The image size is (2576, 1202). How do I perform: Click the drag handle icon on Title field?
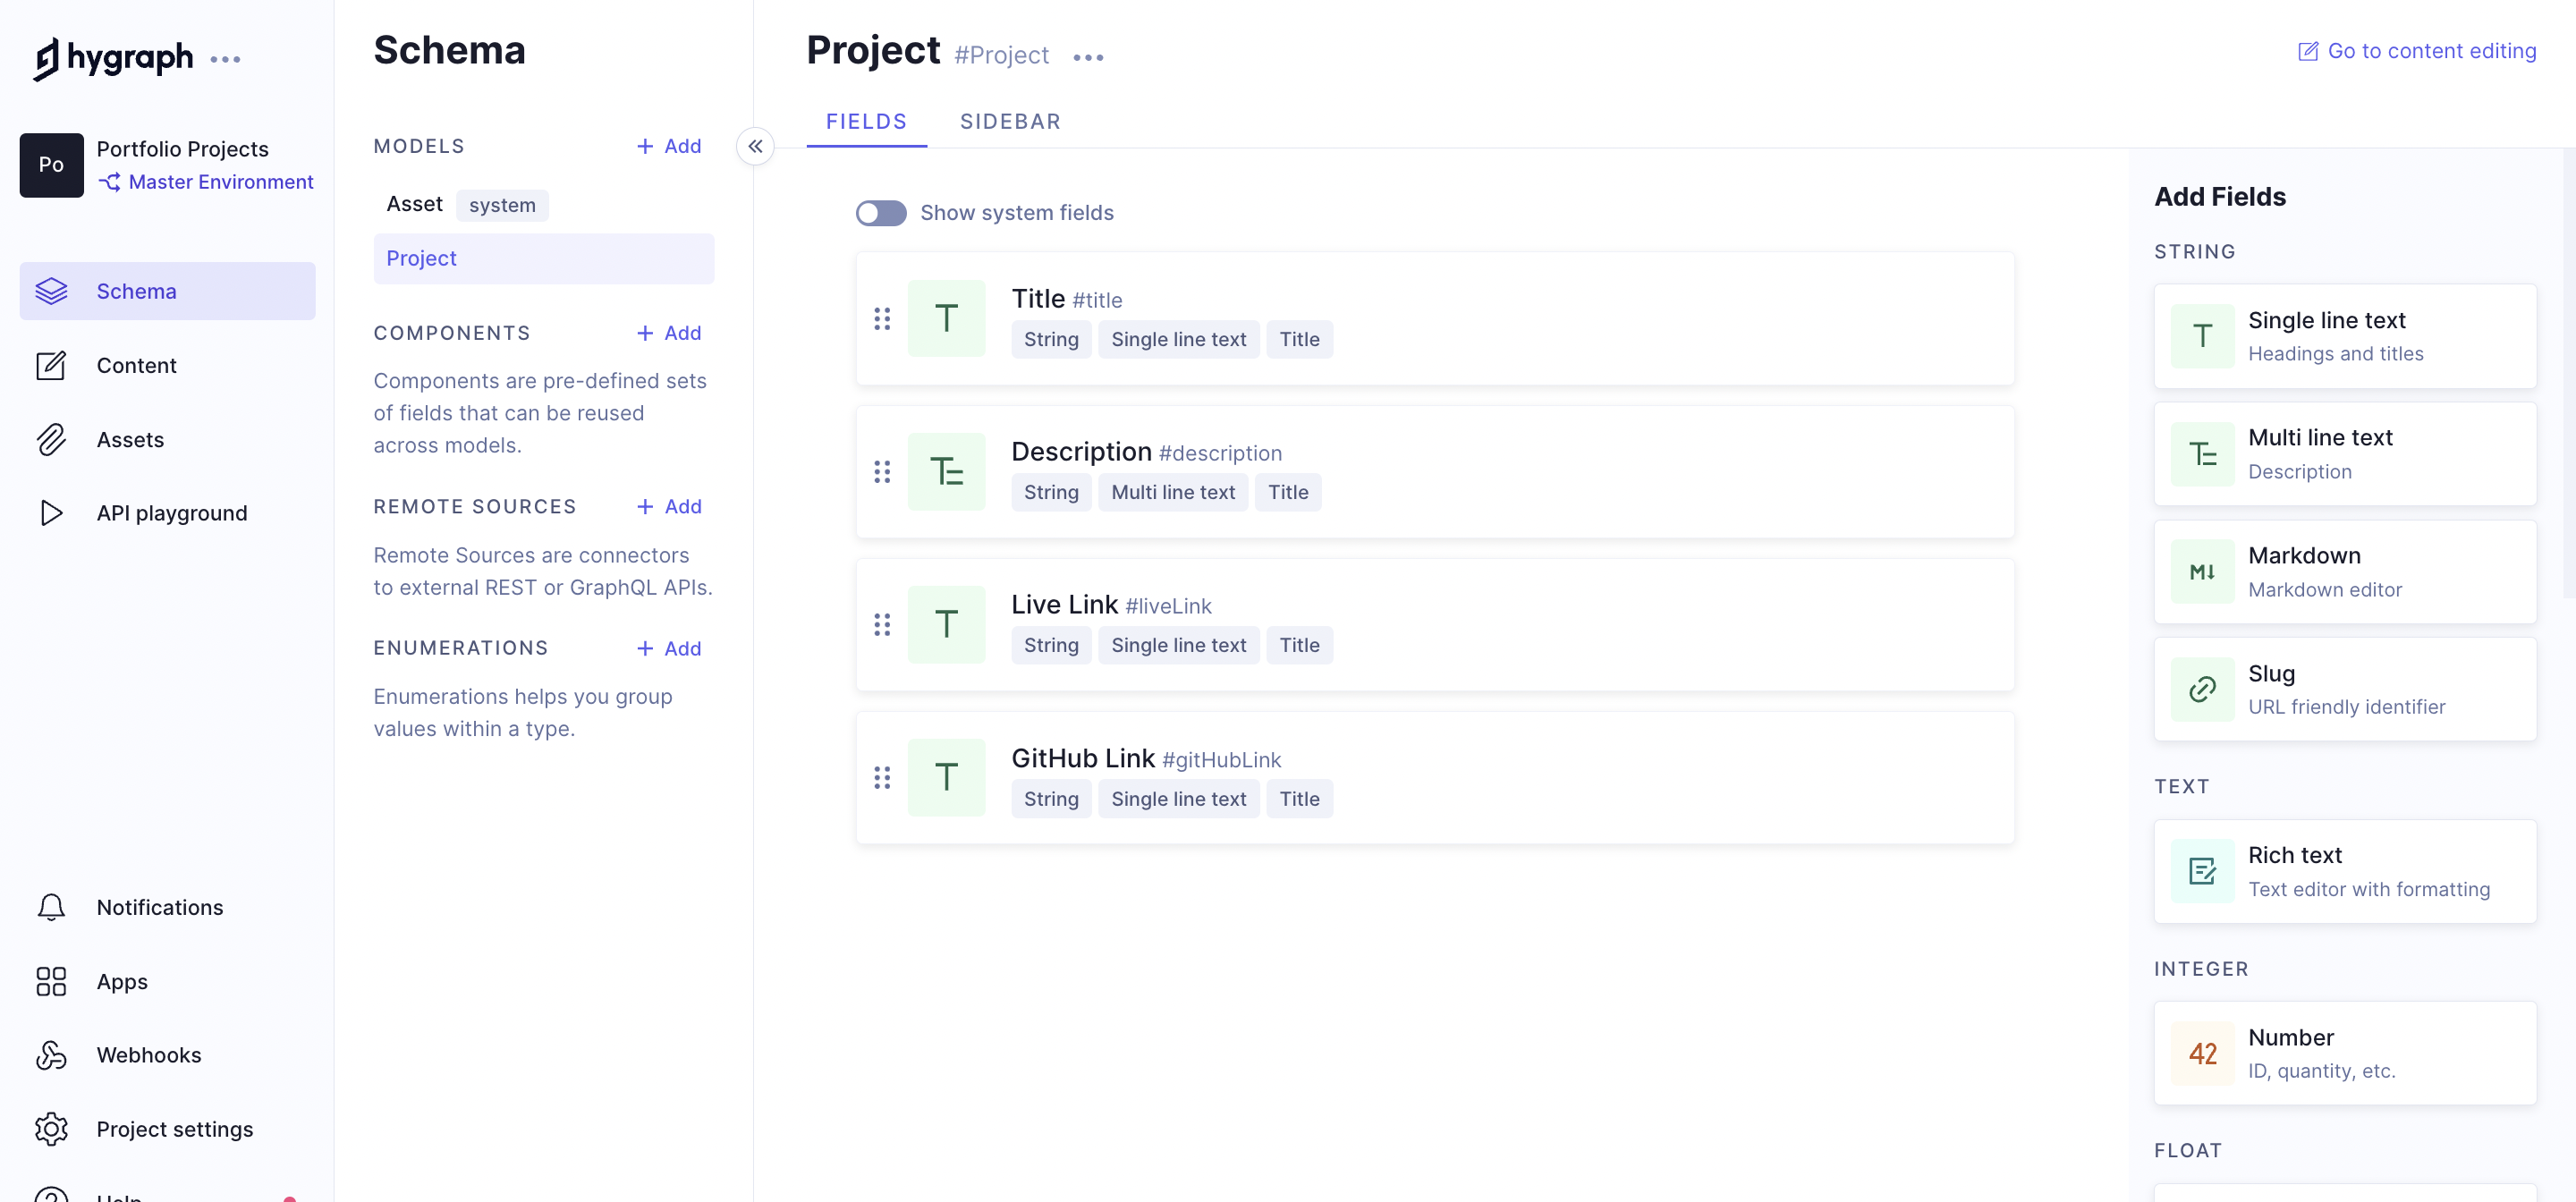tap(882, 318)
